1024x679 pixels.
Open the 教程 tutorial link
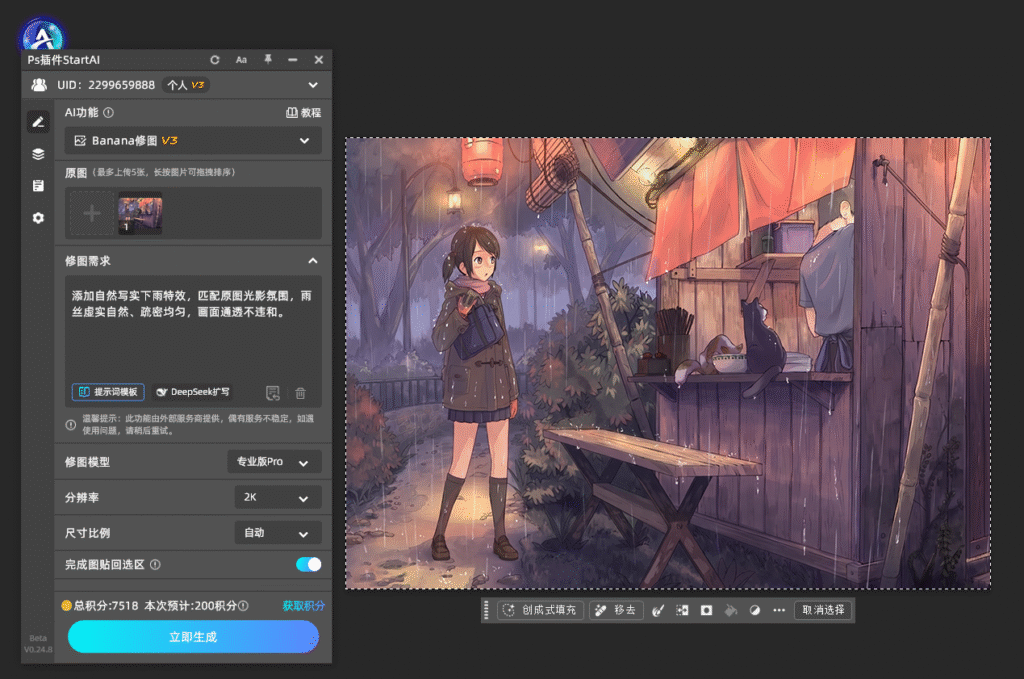pos(304,112)
